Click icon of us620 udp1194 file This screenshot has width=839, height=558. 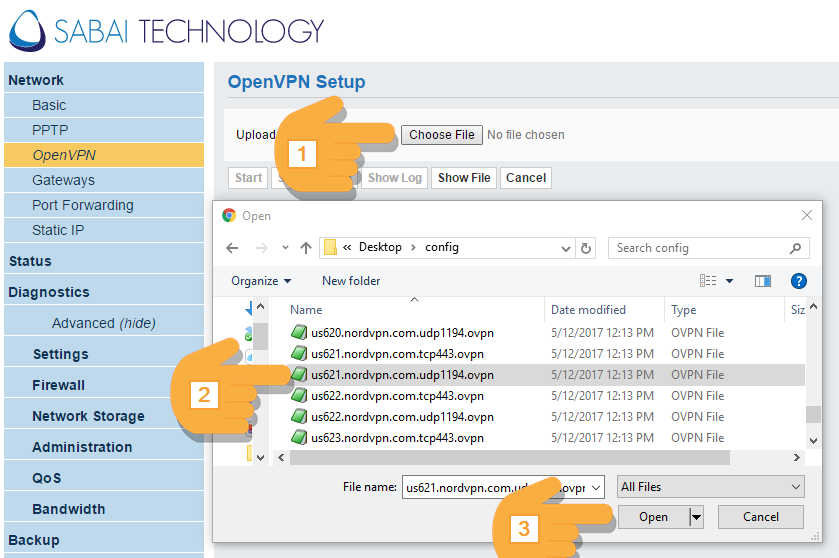[x=299, y=332]
